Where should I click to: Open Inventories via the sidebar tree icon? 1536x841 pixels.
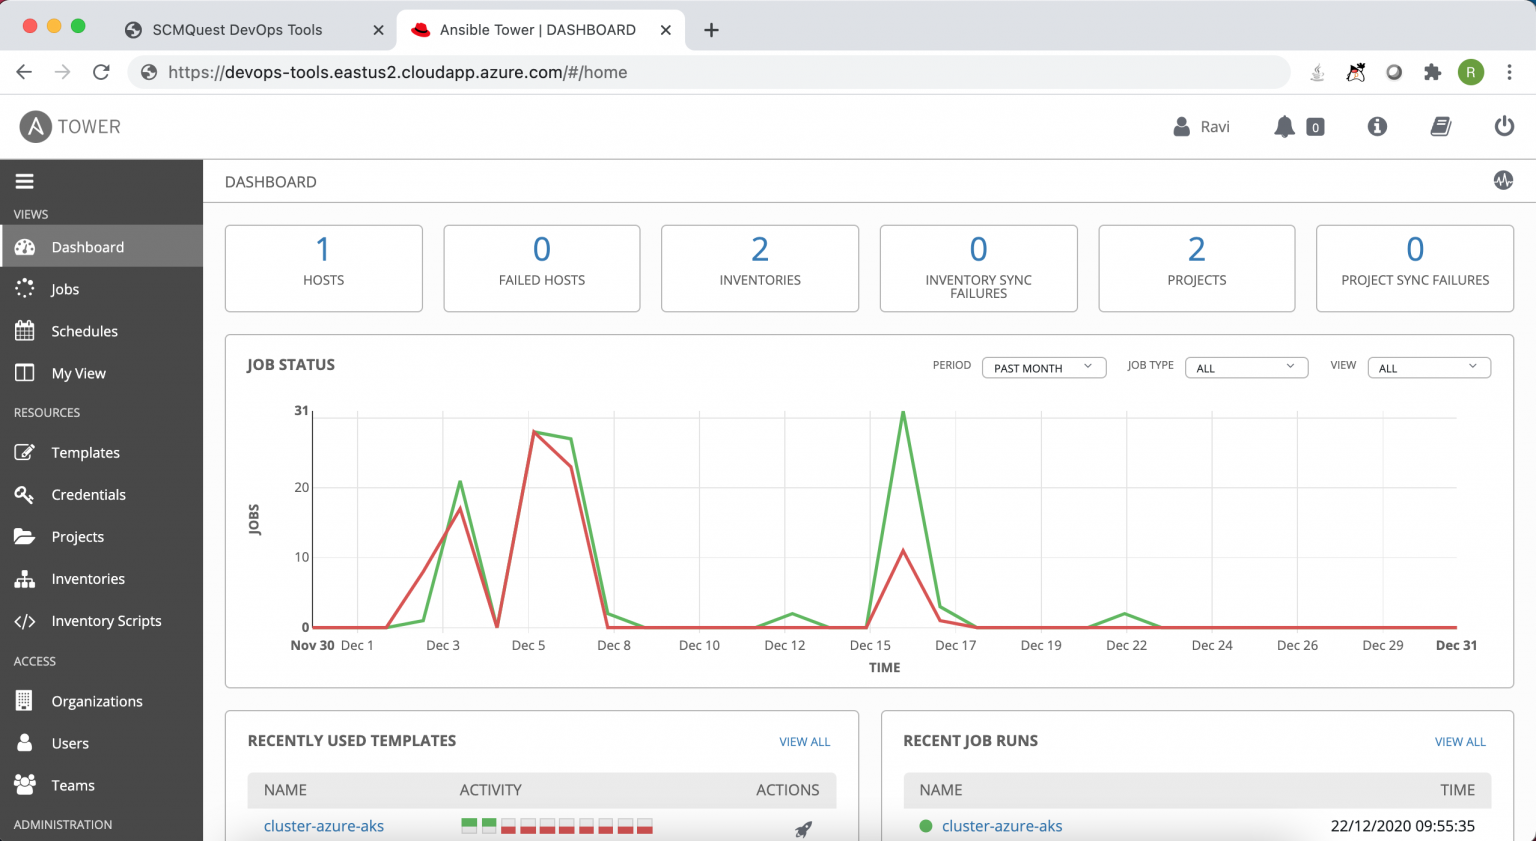point(25,578)
